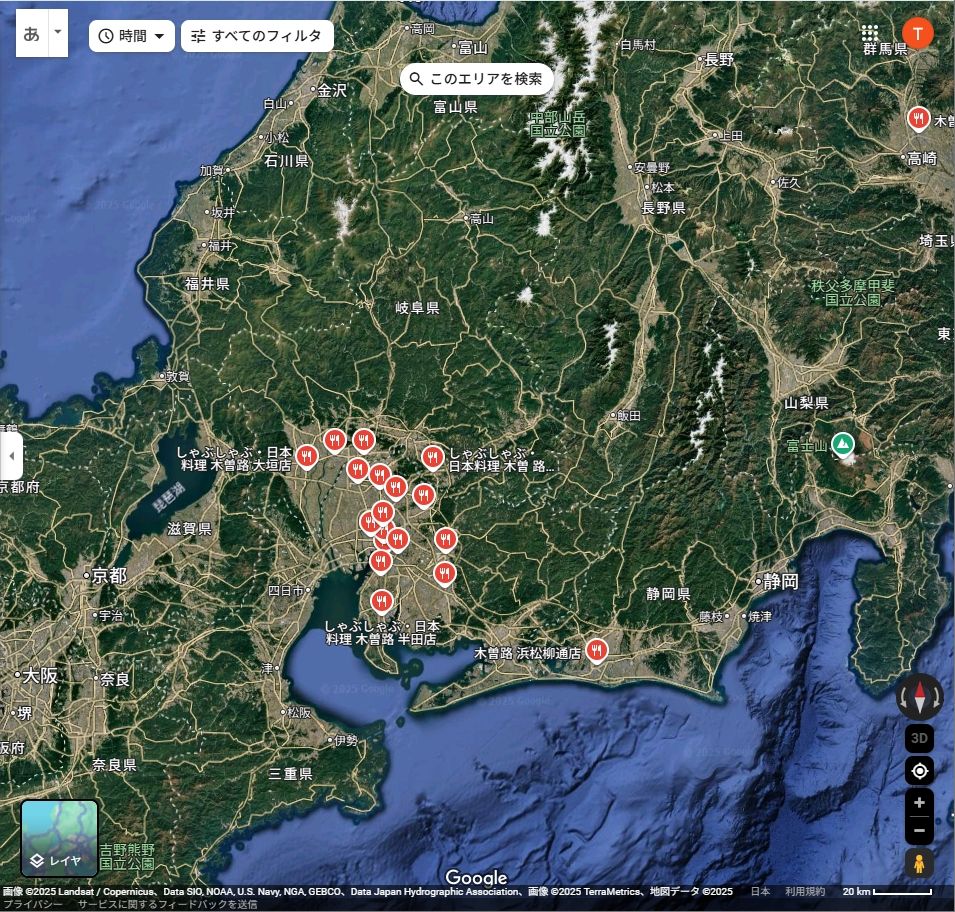The height and width of the screenshot is (912, 955).
Task: Select 木曽路 大垣店 restaurant pin
Action: 307,457
